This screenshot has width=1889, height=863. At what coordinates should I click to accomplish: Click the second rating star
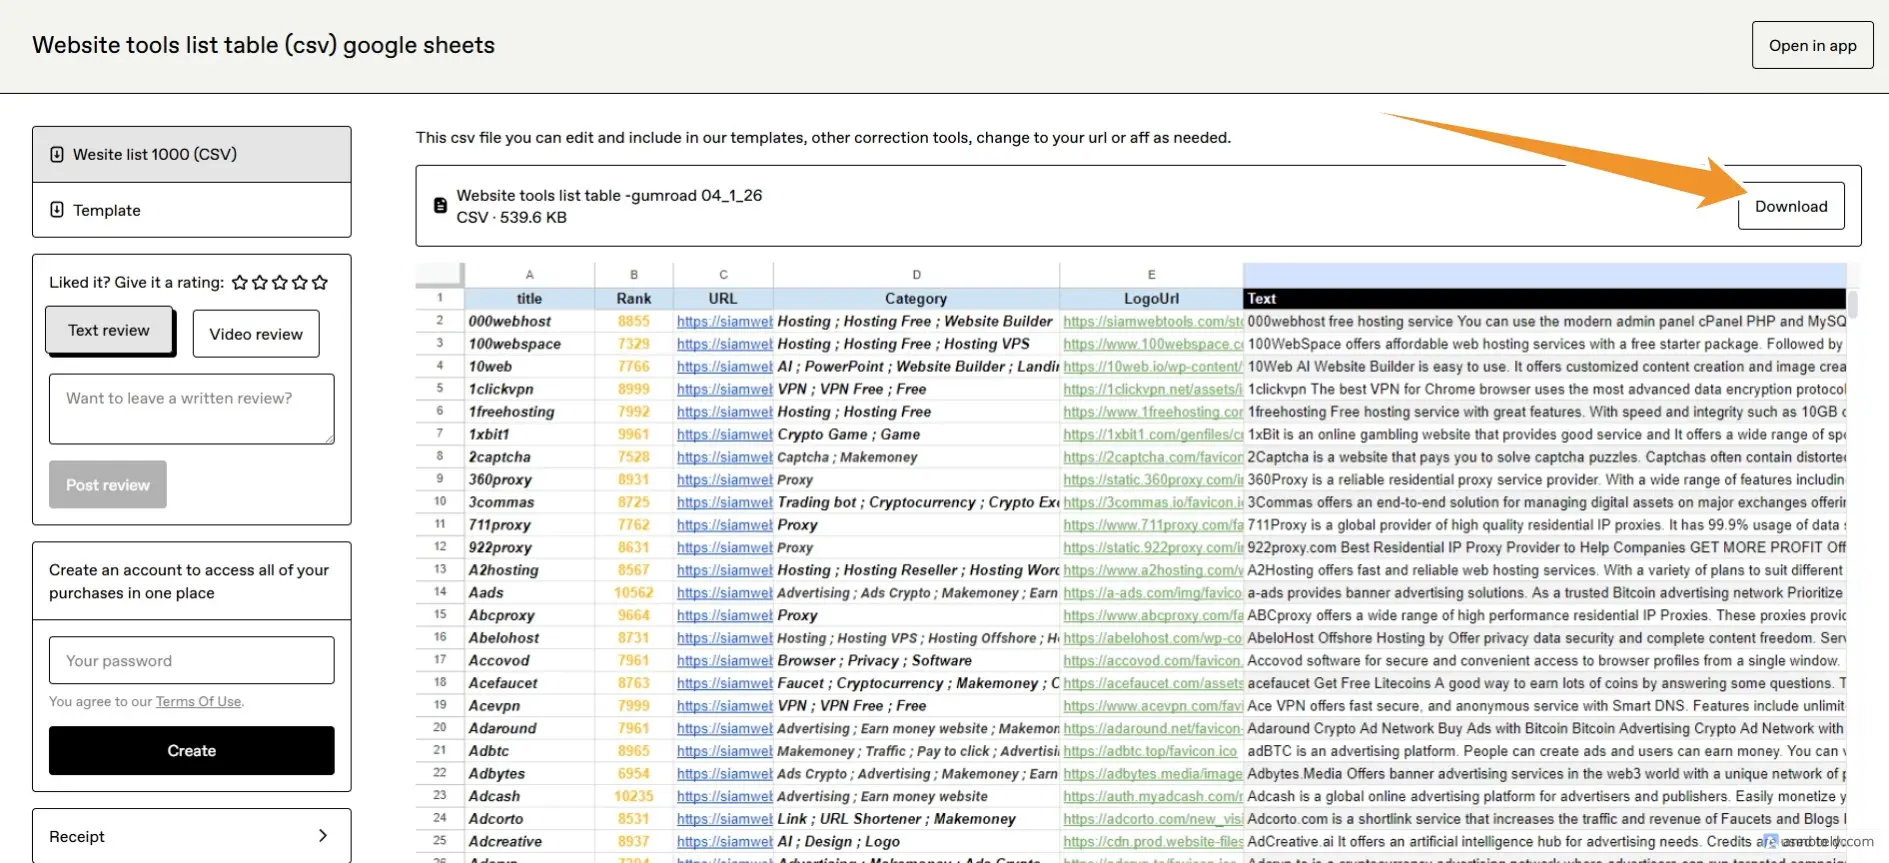click(260, 283)
